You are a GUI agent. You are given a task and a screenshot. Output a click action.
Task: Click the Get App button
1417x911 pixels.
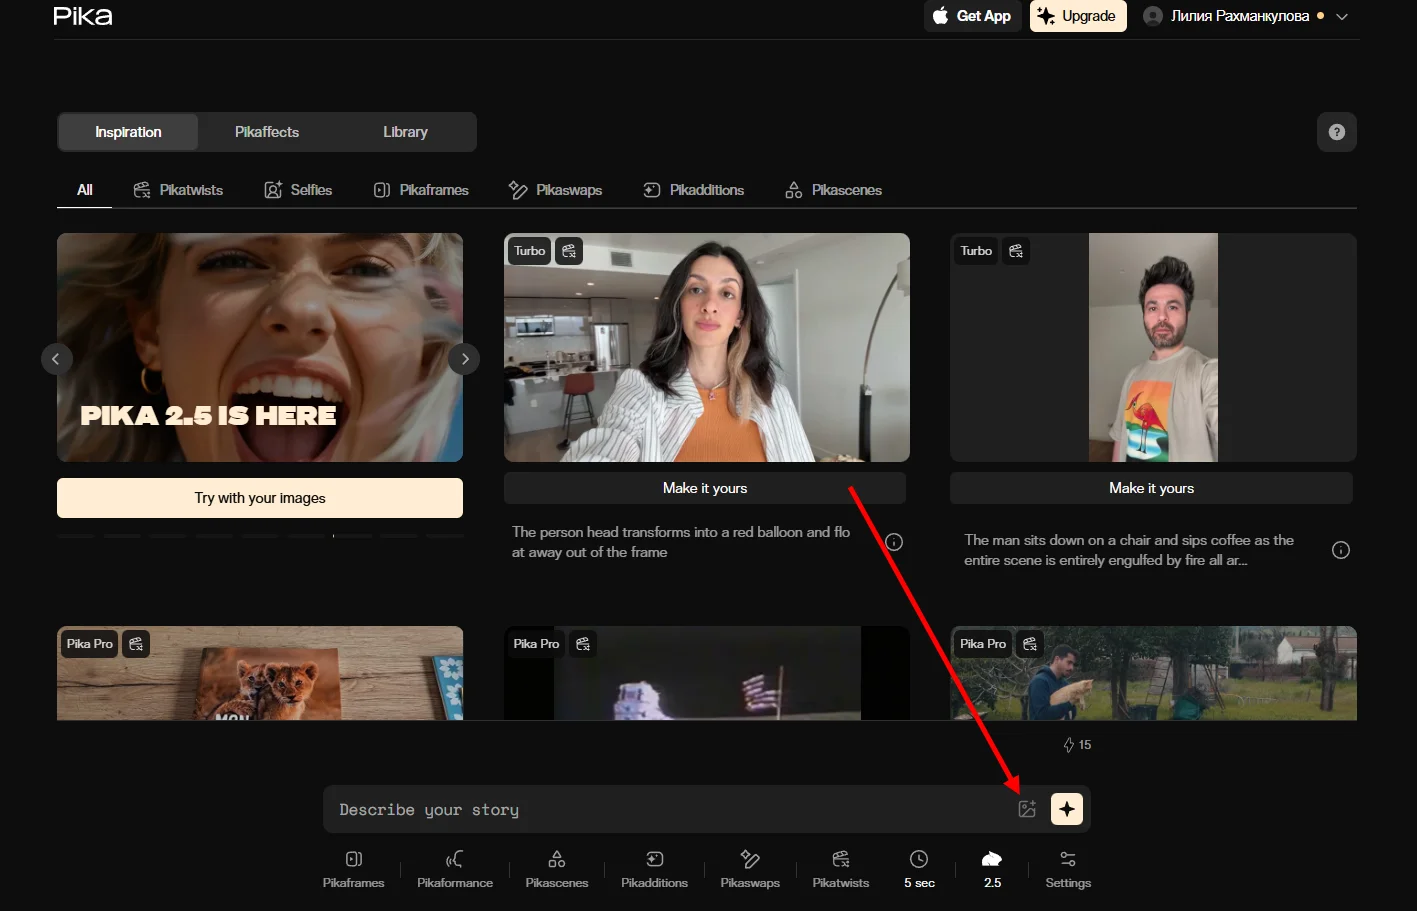972,16
